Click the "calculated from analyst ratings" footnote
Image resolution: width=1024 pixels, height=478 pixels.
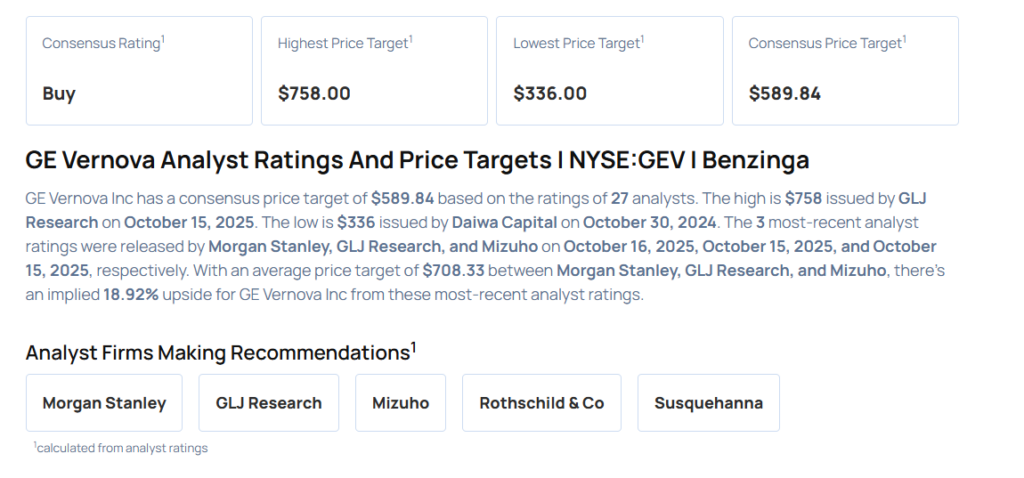[x=121, y=448]
